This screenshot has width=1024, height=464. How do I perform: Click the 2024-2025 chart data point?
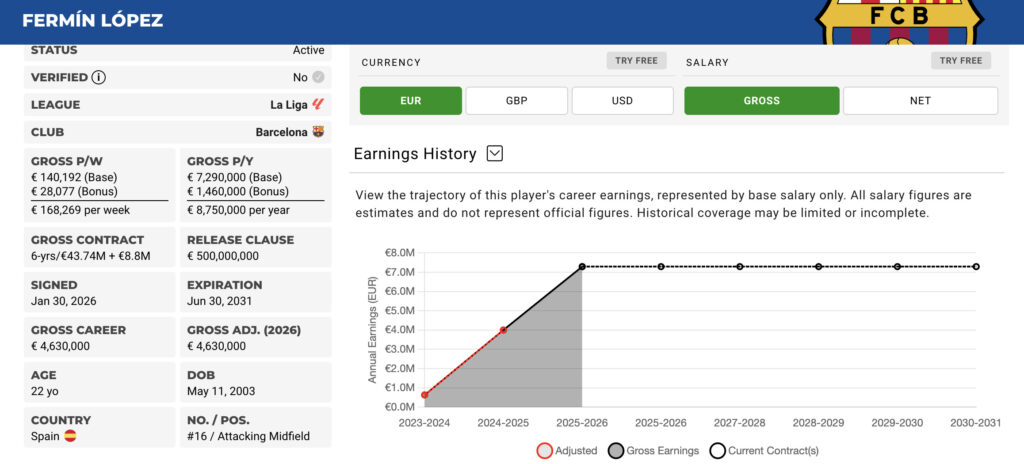[x=504, y=330]
